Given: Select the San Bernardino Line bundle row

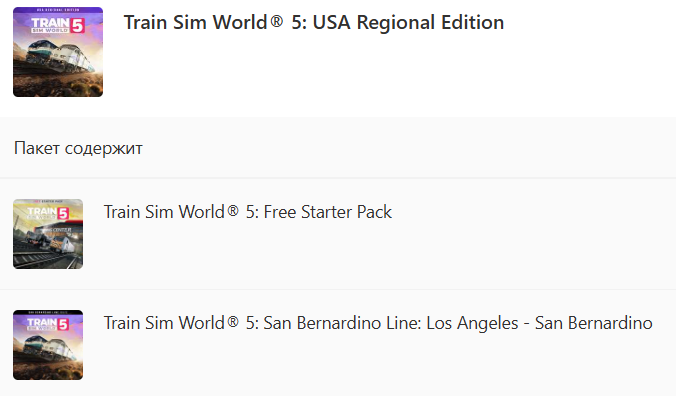Looking at the screenshot, I should [338, 343].
